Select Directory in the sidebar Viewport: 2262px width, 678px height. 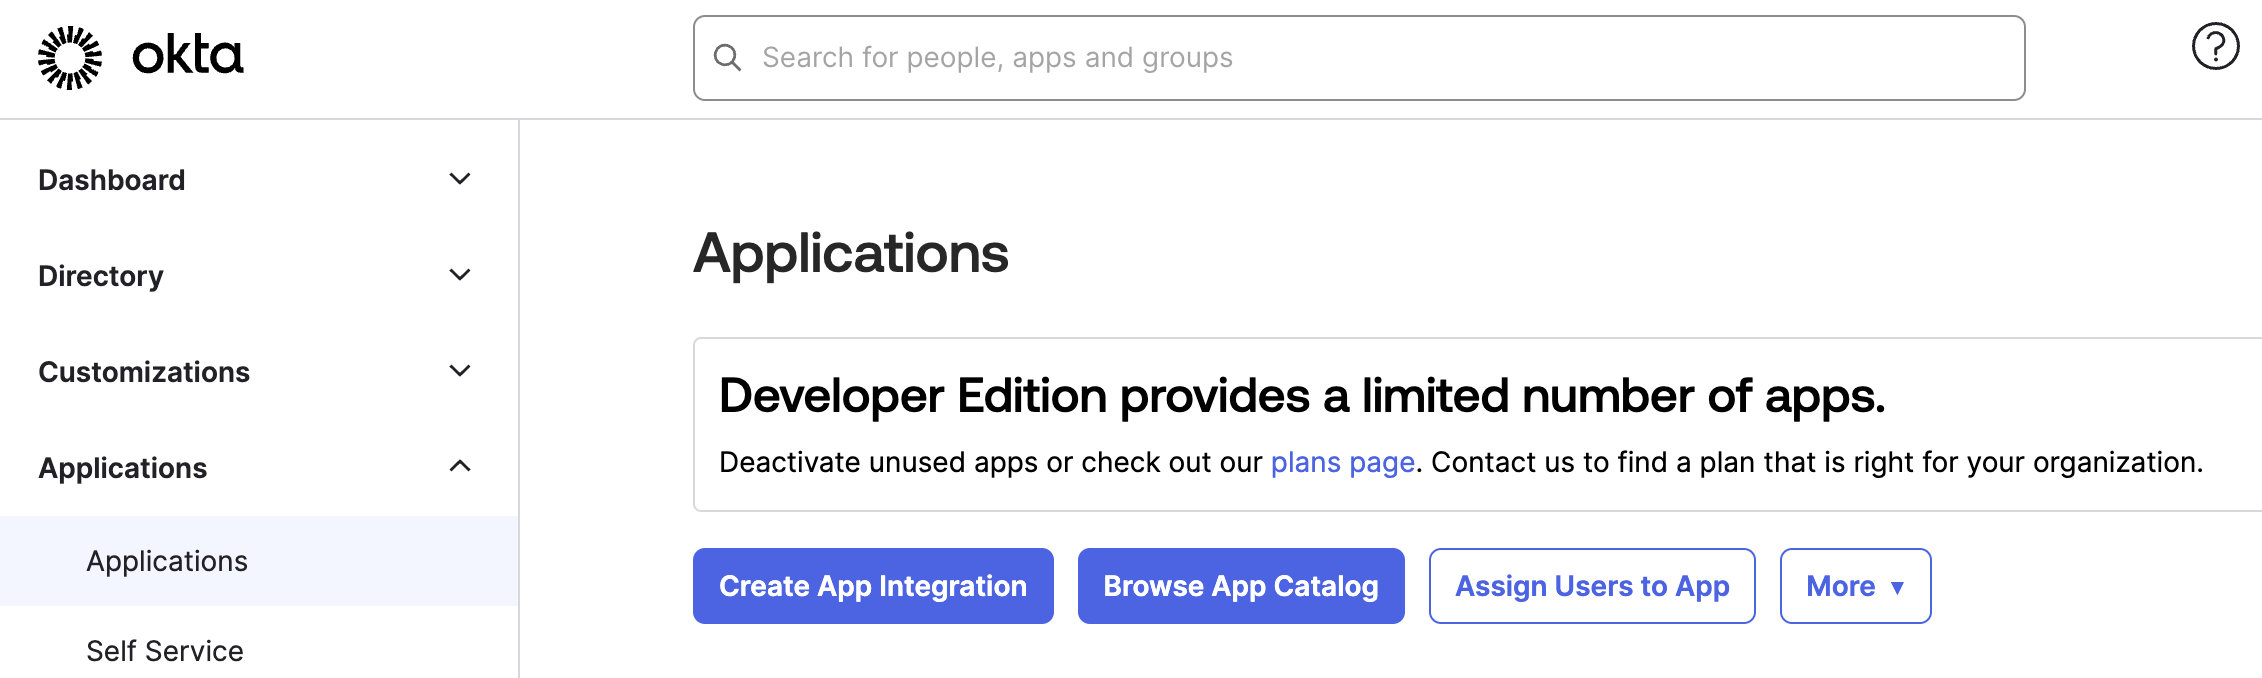coord(100,276)
